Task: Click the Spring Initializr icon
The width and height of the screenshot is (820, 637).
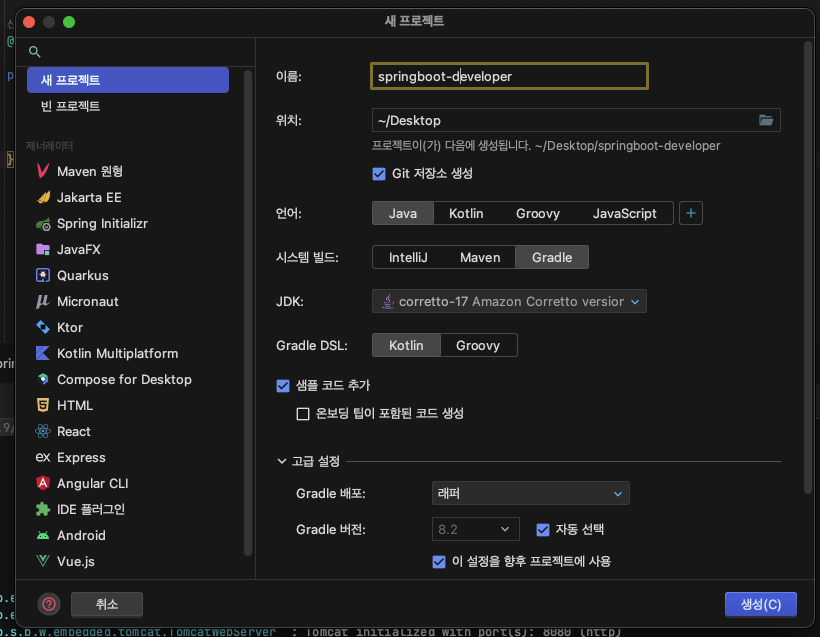Action: 43,224
